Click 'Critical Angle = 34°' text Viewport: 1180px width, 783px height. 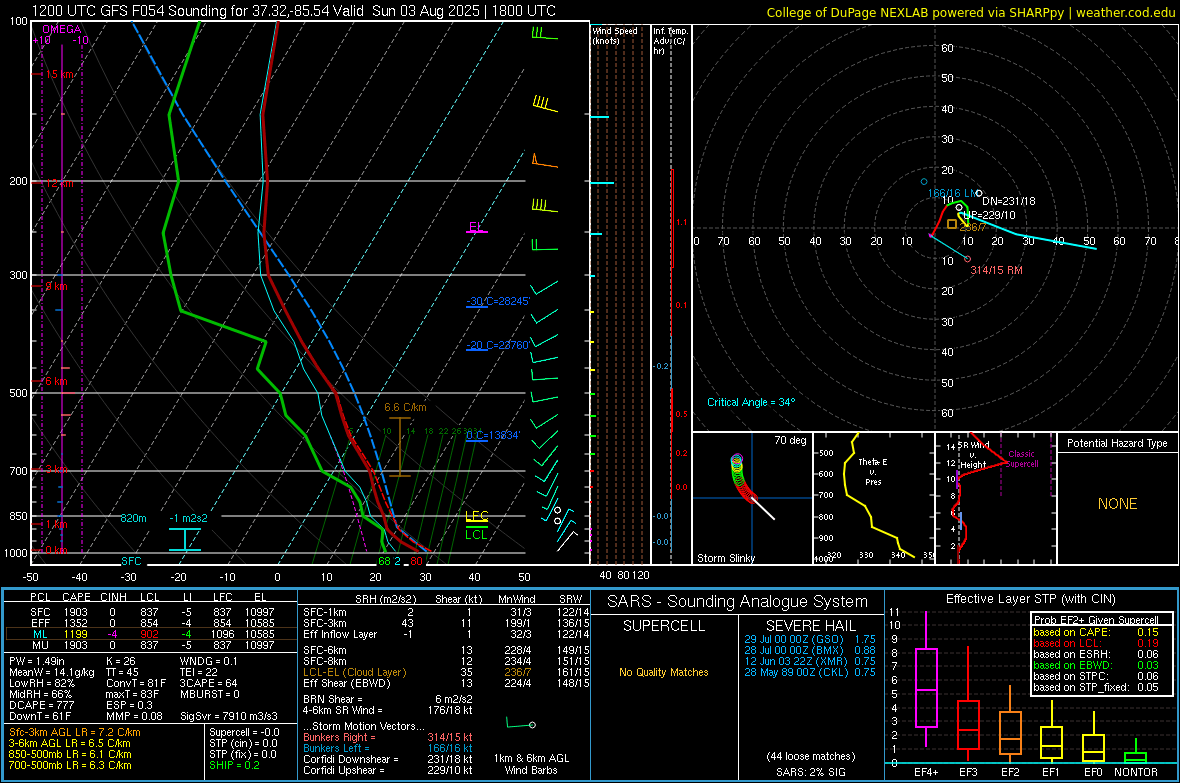(750, 402)
